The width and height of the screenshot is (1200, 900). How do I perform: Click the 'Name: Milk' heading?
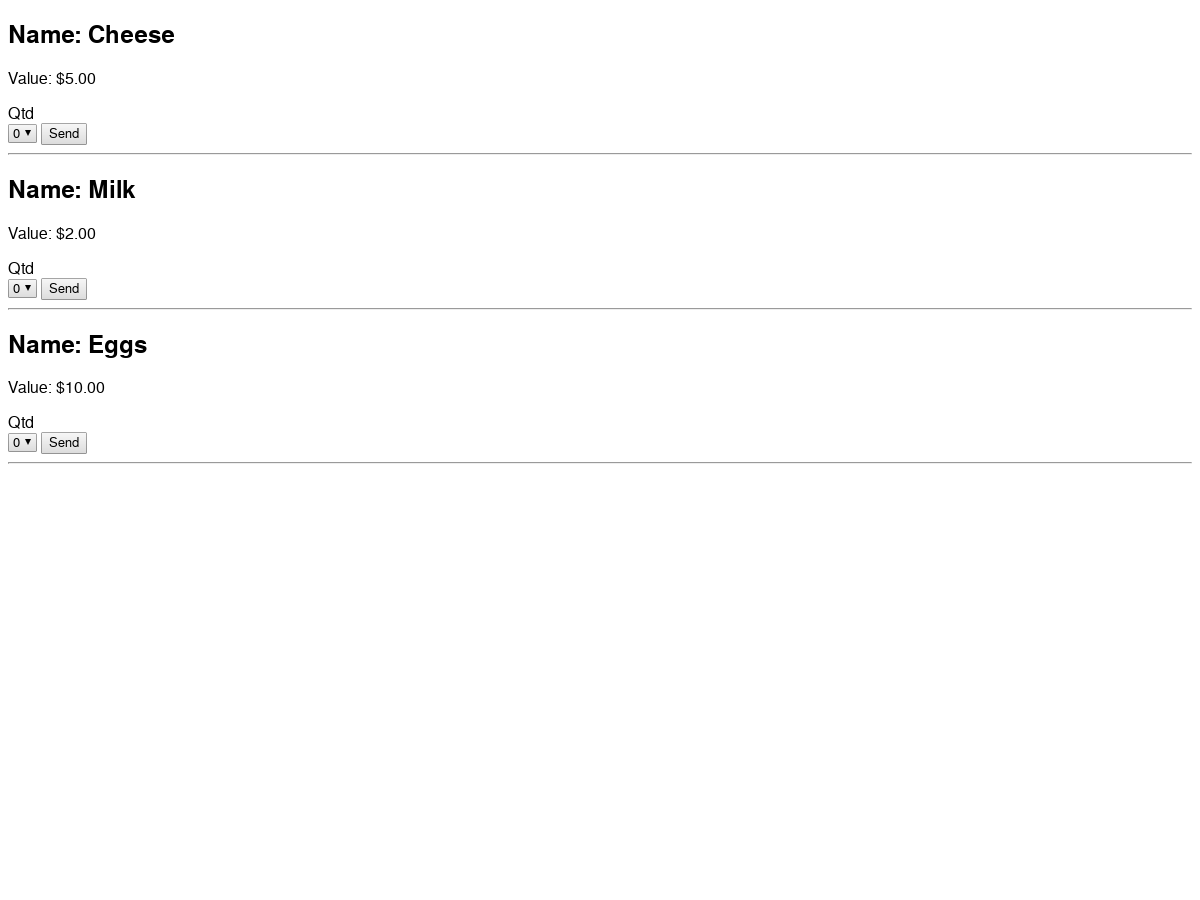(71, 190)
